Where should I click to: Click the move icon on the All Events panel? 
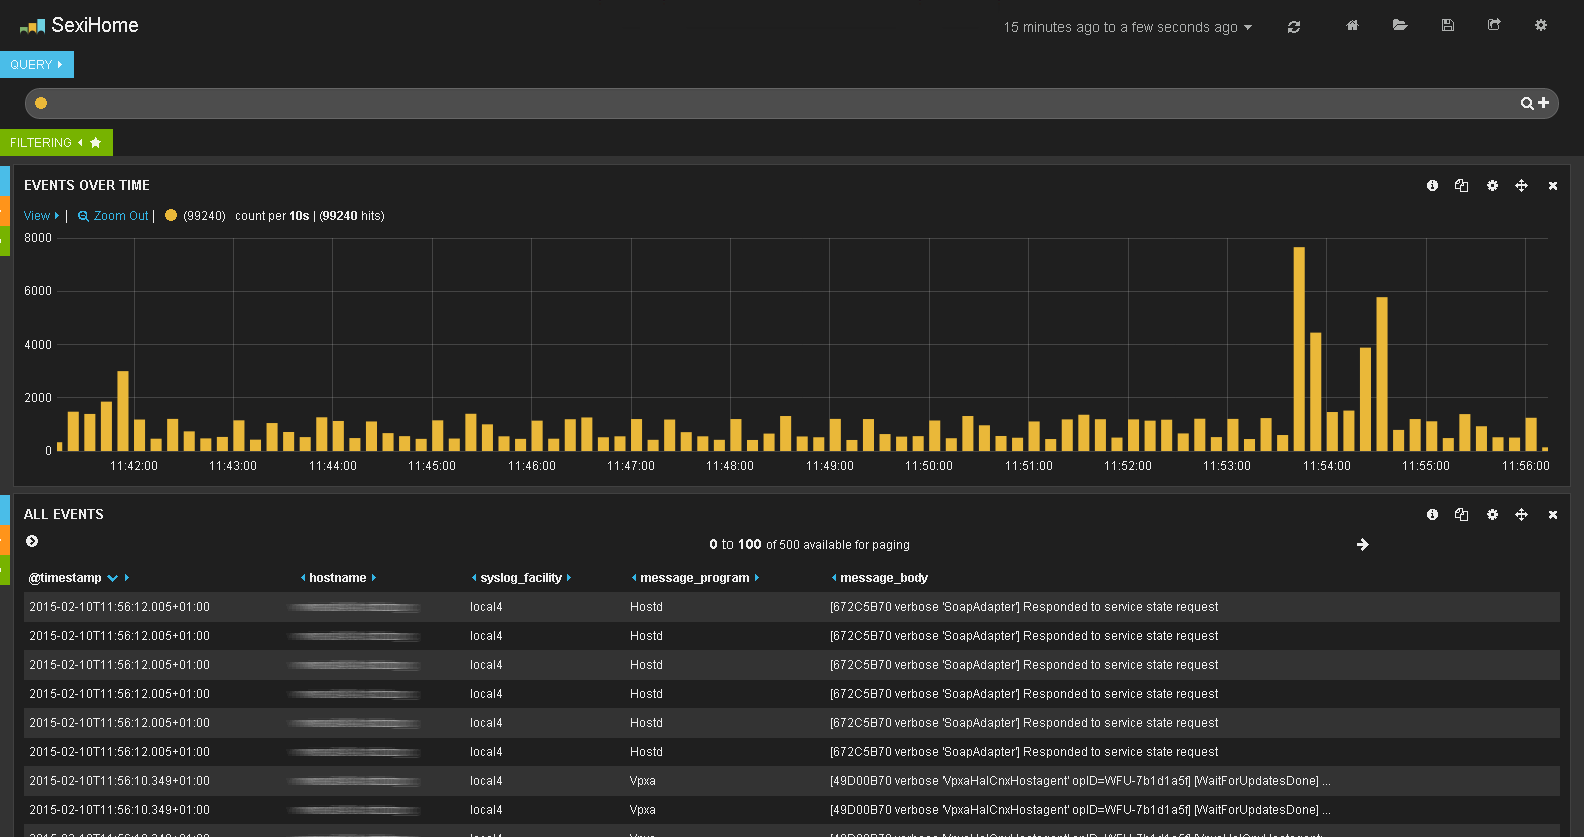point(1521,515)
